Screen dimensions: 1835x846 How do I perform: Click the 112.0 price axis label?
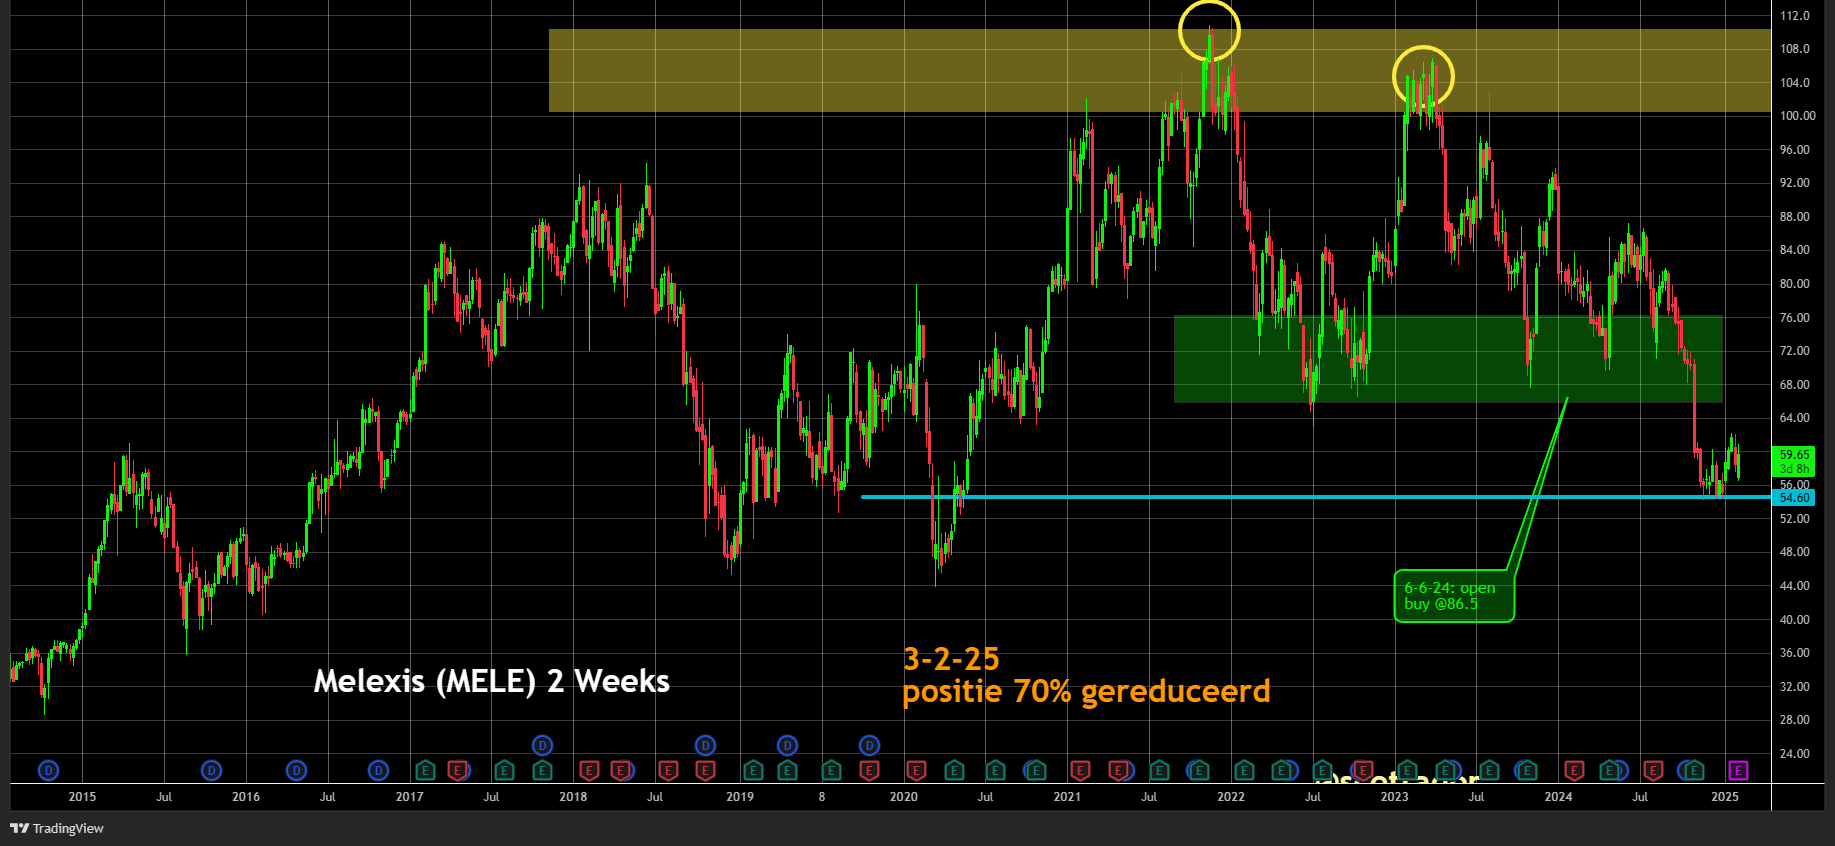coord(1794,16)
